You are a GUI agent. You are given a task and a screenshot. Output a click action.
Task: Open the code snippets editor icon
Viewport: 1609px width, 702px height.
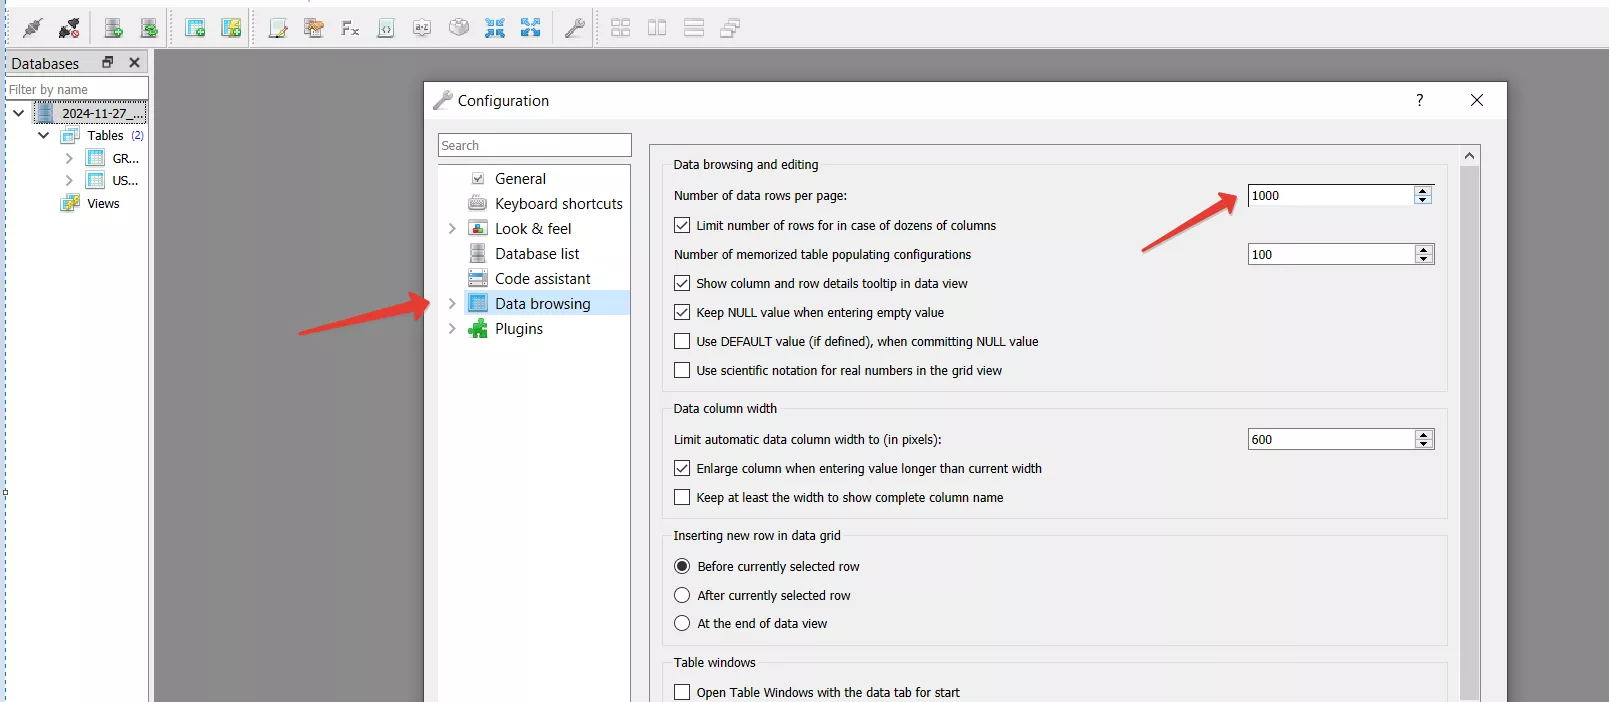pos(386,28)
